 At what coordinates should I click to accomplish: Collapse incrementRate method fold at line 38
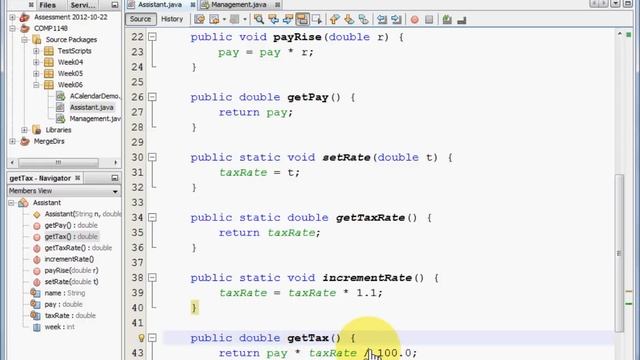pyautogui.click(x=152, y=278)
